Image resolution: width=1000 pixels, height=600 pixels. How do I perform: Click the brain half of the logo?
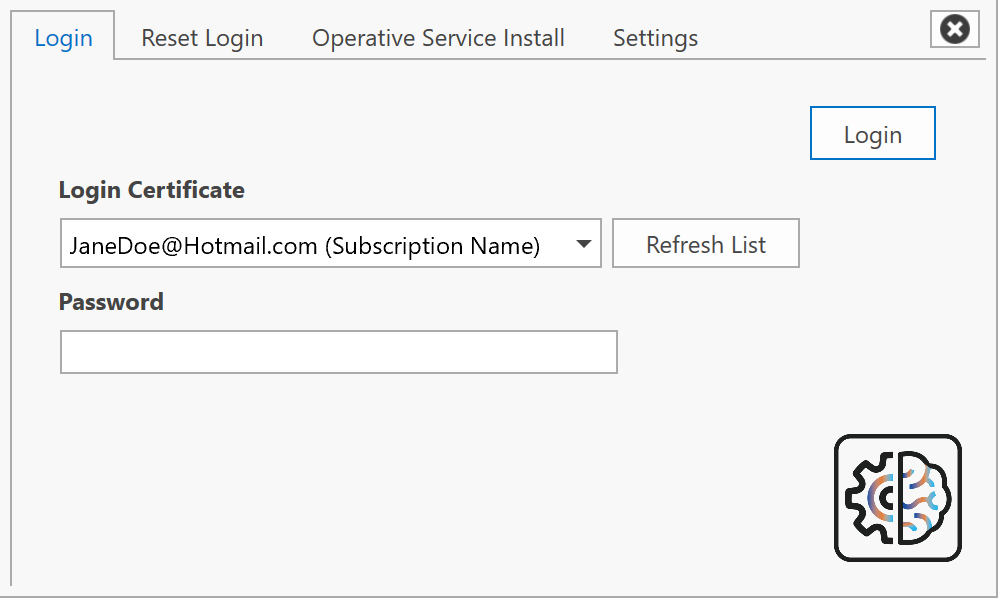(x=924, y=497)
